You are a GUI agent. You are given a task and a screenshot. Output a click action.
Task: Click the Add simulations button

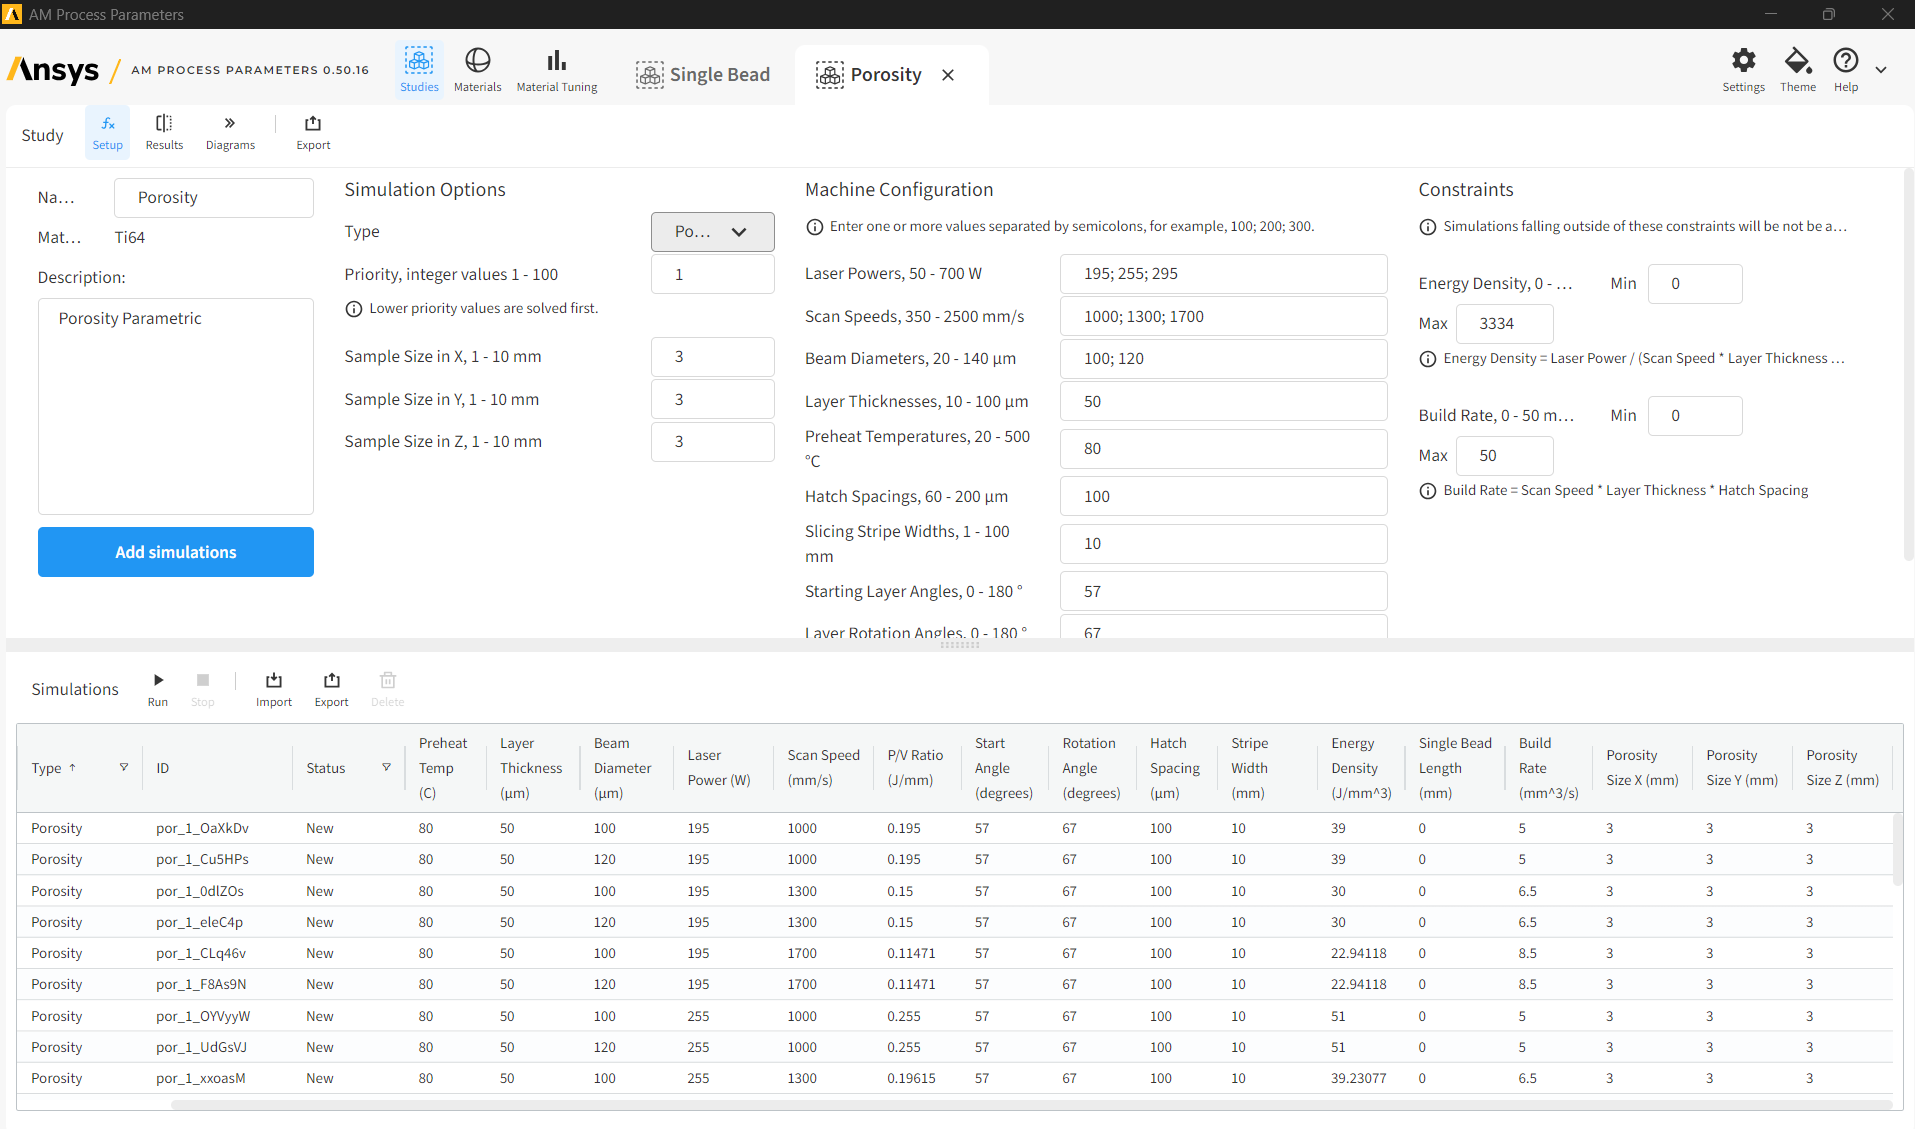[176, 552]
